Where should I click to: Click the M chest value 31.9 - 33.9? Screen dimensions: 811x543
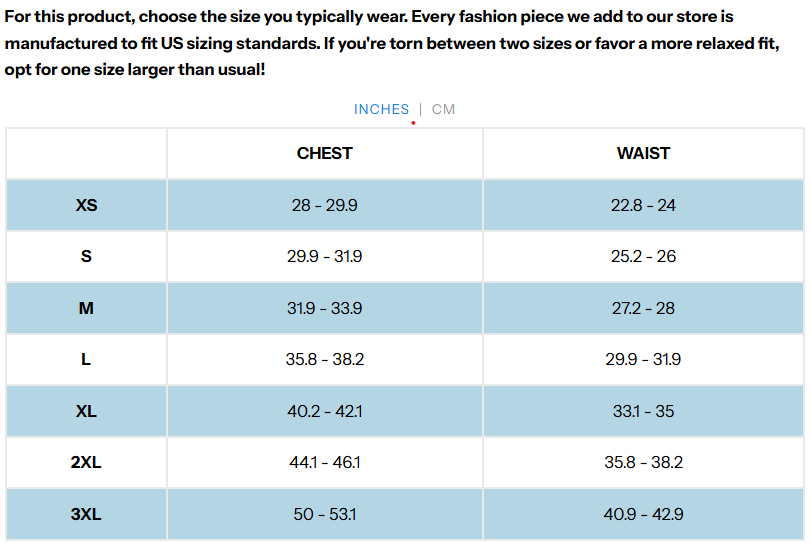325,308
